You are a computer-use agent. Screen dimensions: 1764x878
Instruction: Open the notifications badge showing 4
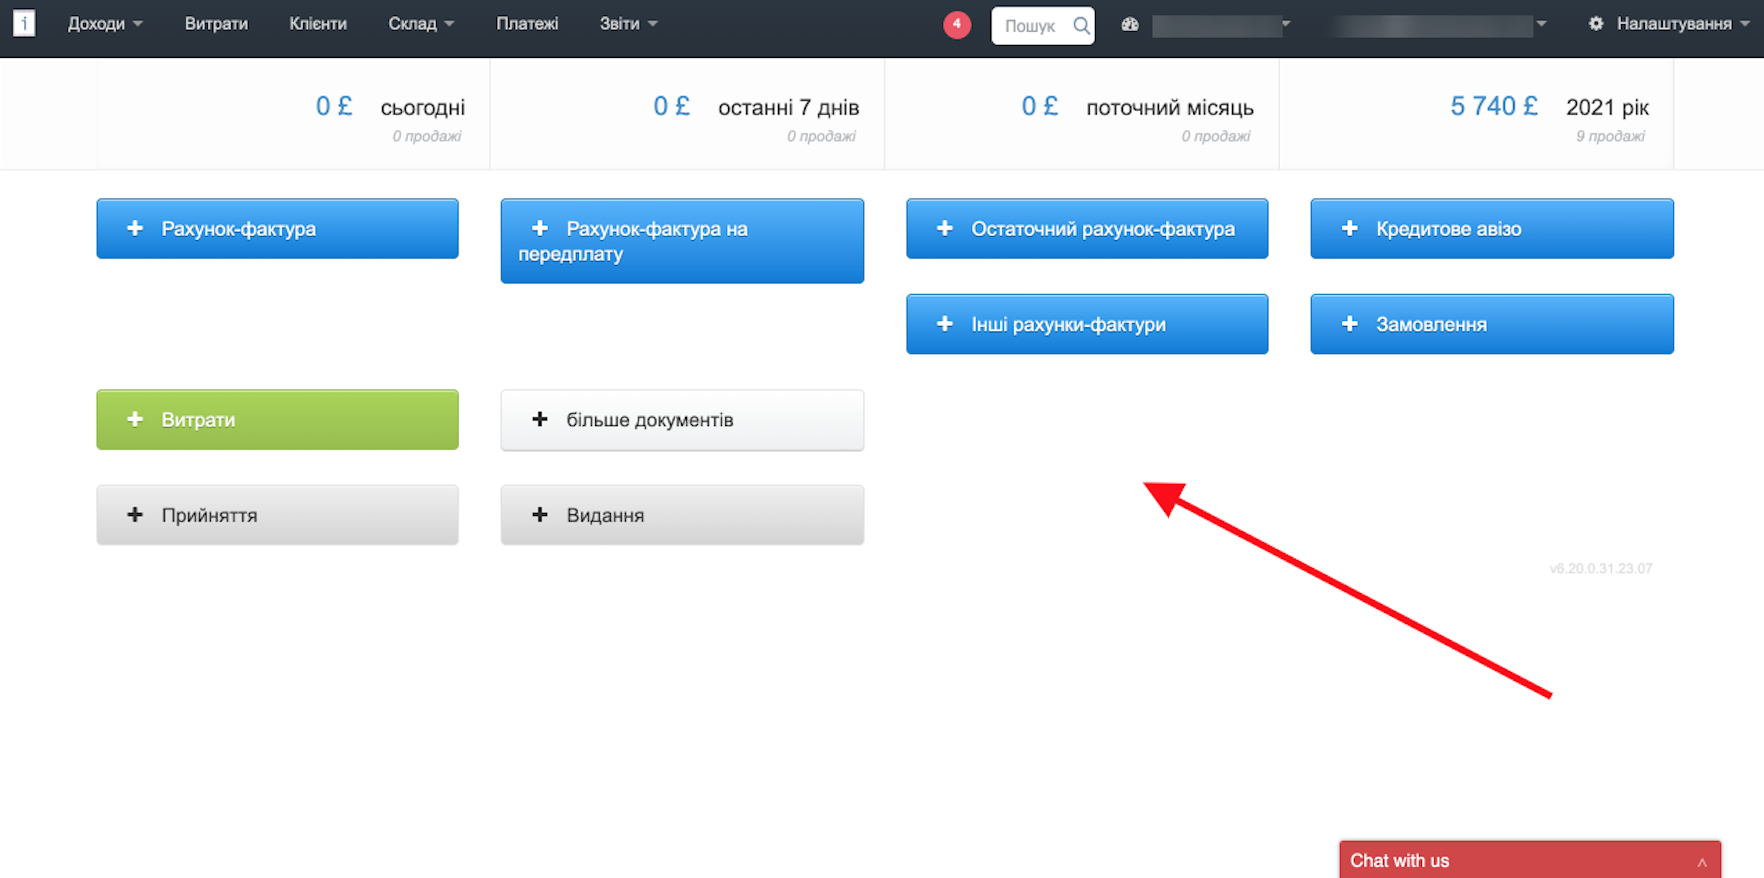957,24
